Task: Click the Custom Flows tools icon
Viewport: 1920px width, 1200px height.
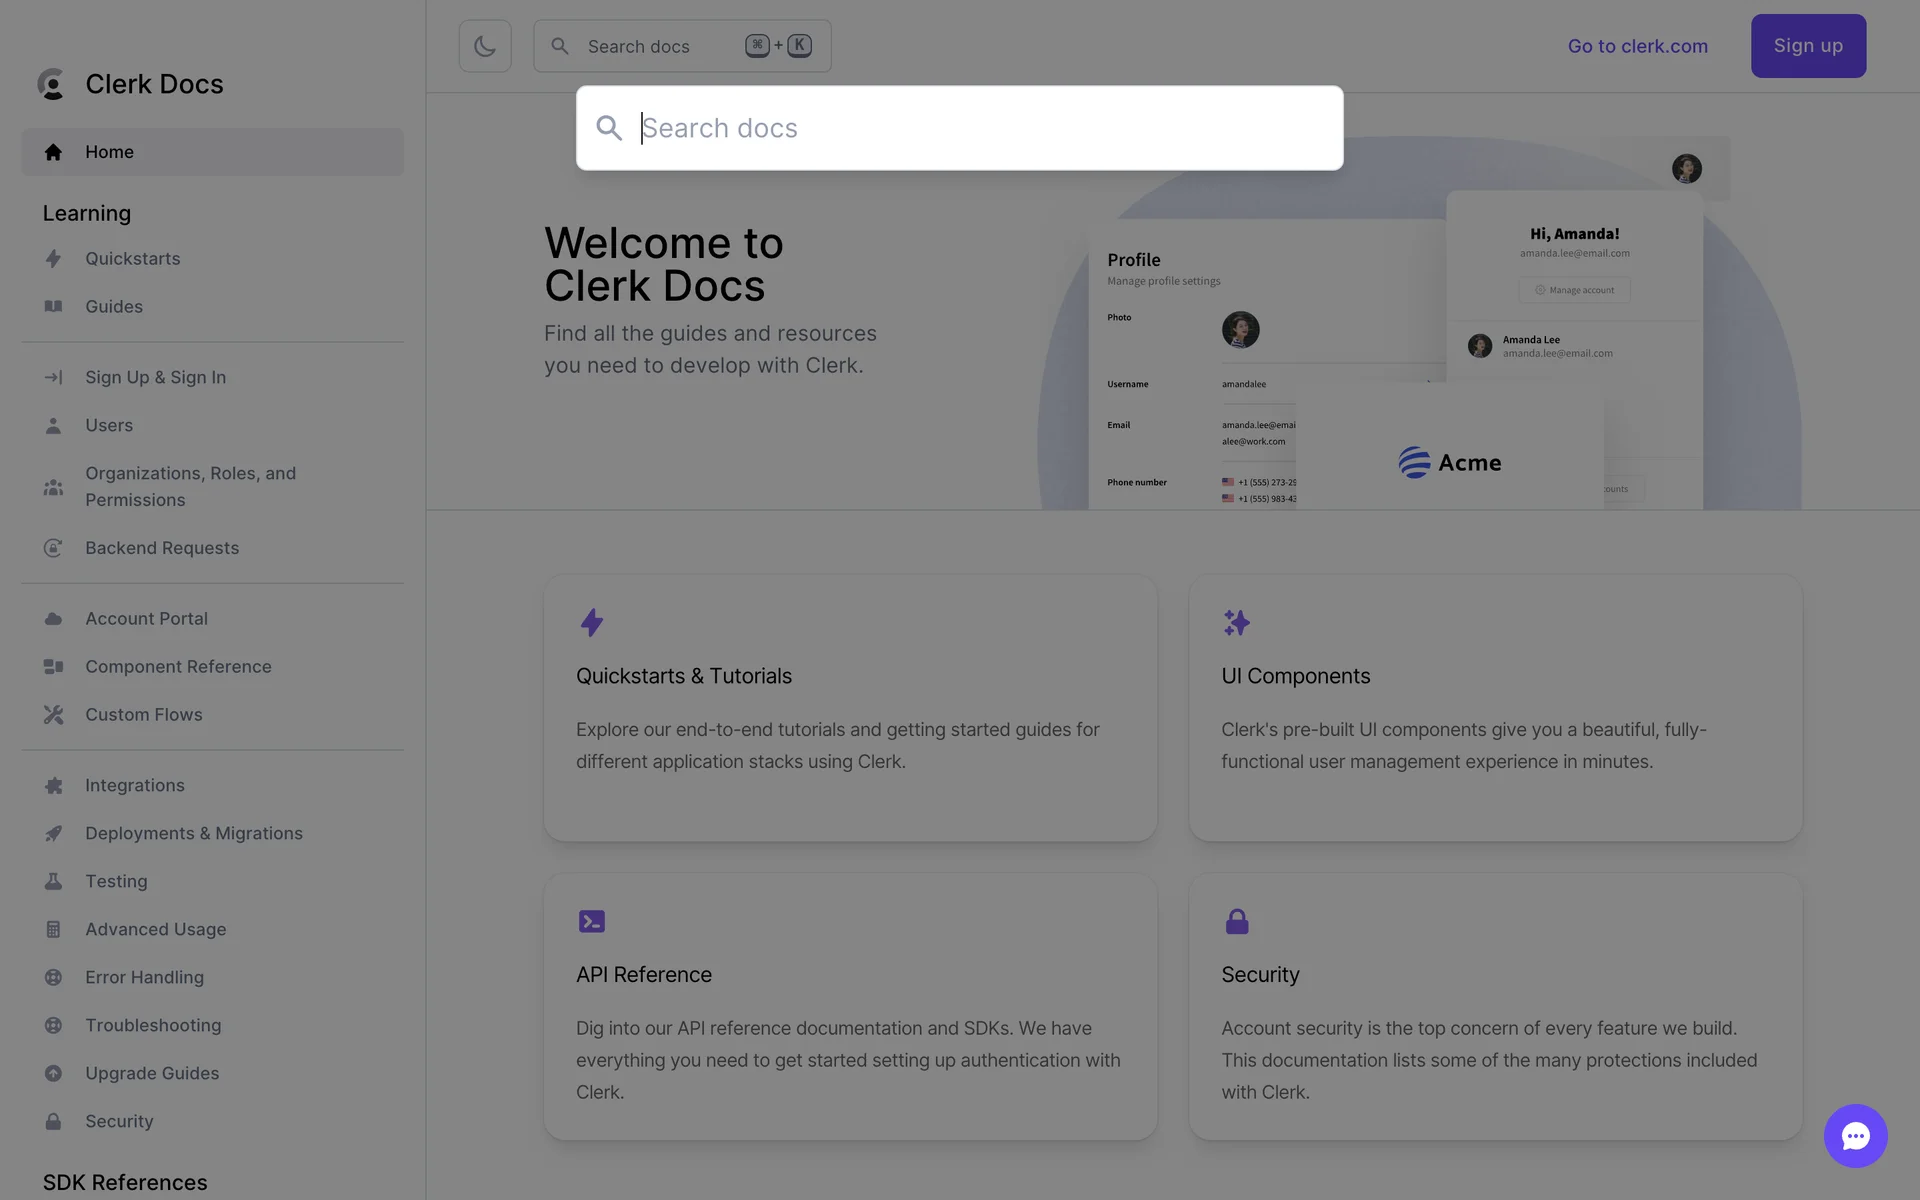Action: (x=53, y=715)
